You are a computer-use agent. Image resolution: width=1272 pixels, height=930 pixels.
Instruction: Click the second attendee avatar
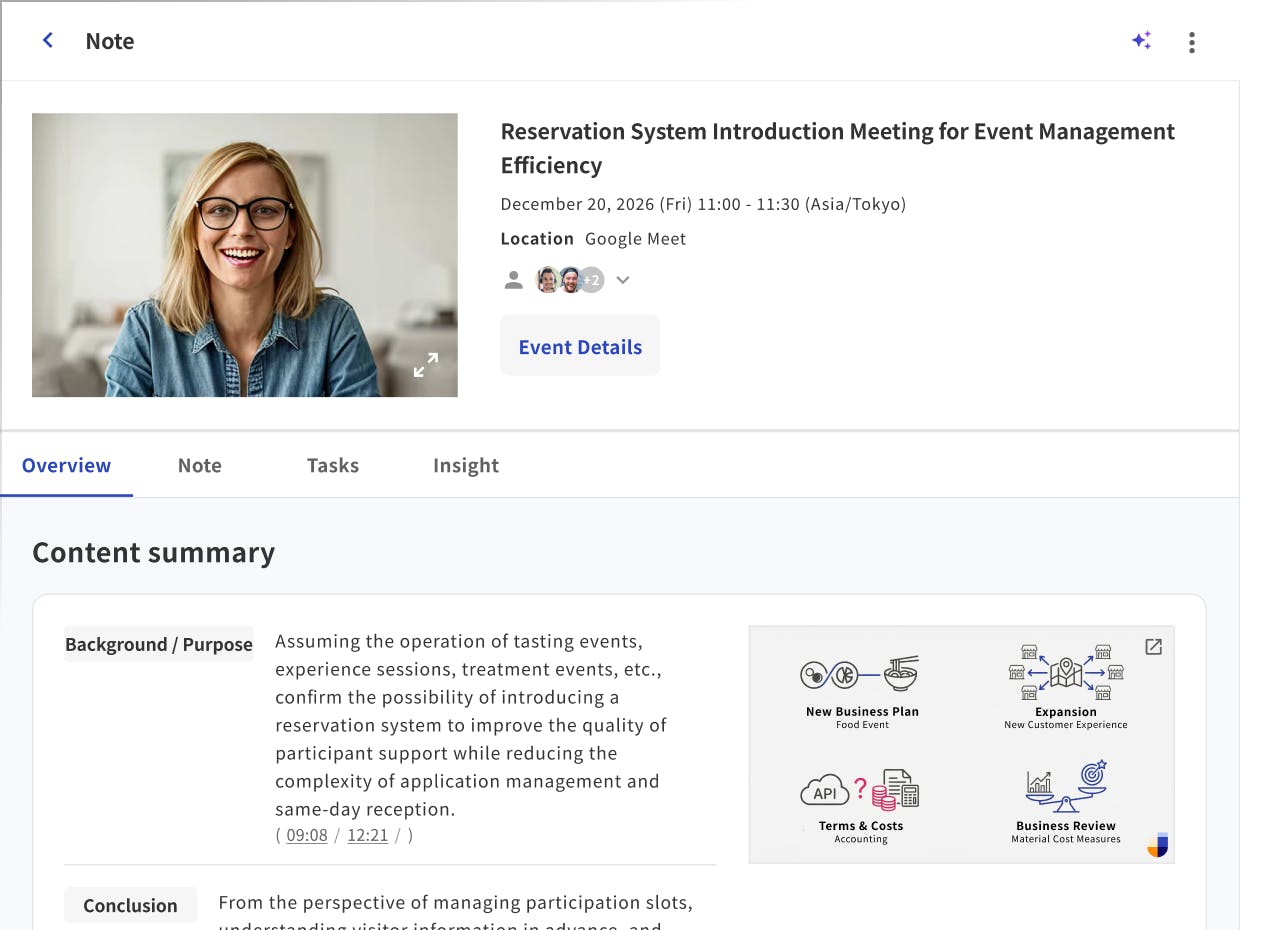pyautogui.click(x=570, y=280)
